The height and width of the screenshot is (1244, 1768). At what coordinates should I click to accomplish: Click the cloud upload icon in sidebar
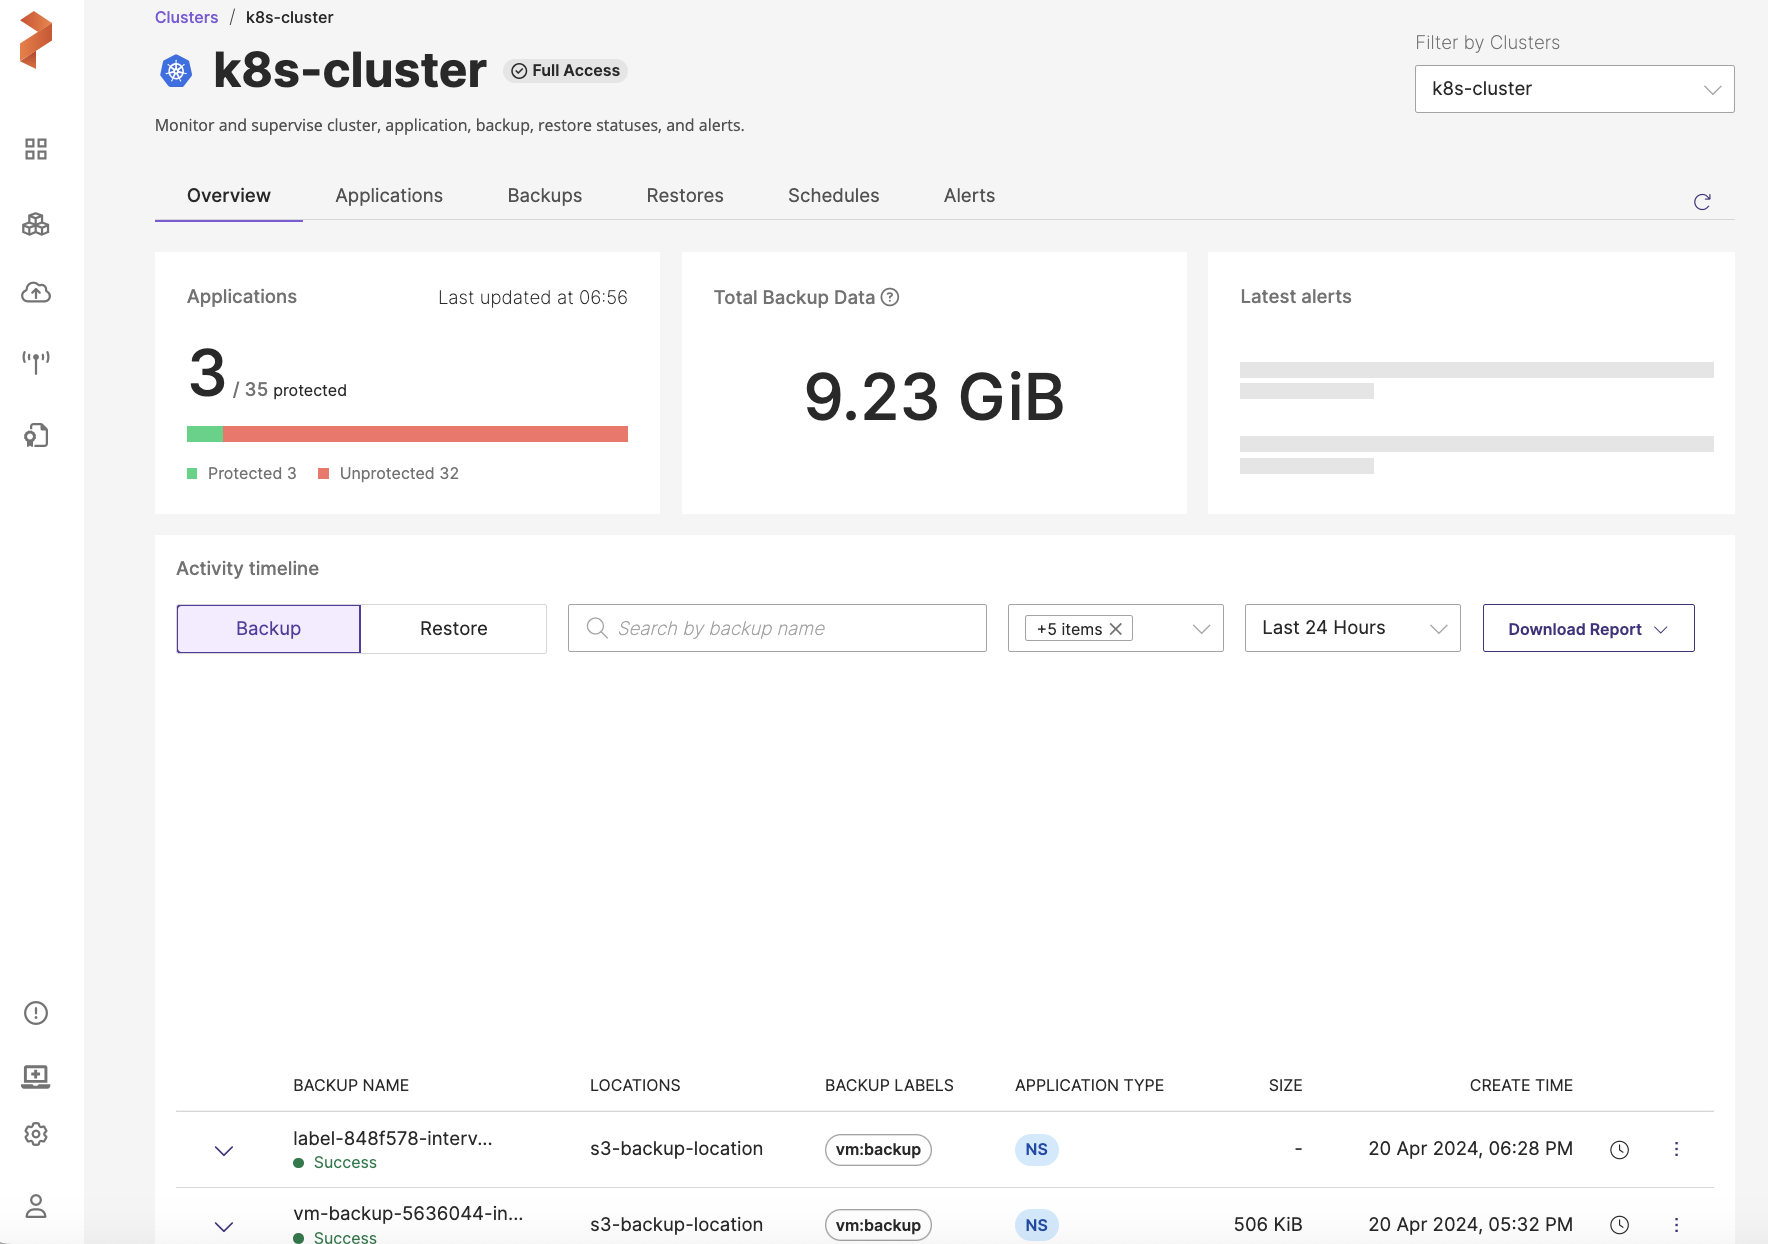click(36, 293)
